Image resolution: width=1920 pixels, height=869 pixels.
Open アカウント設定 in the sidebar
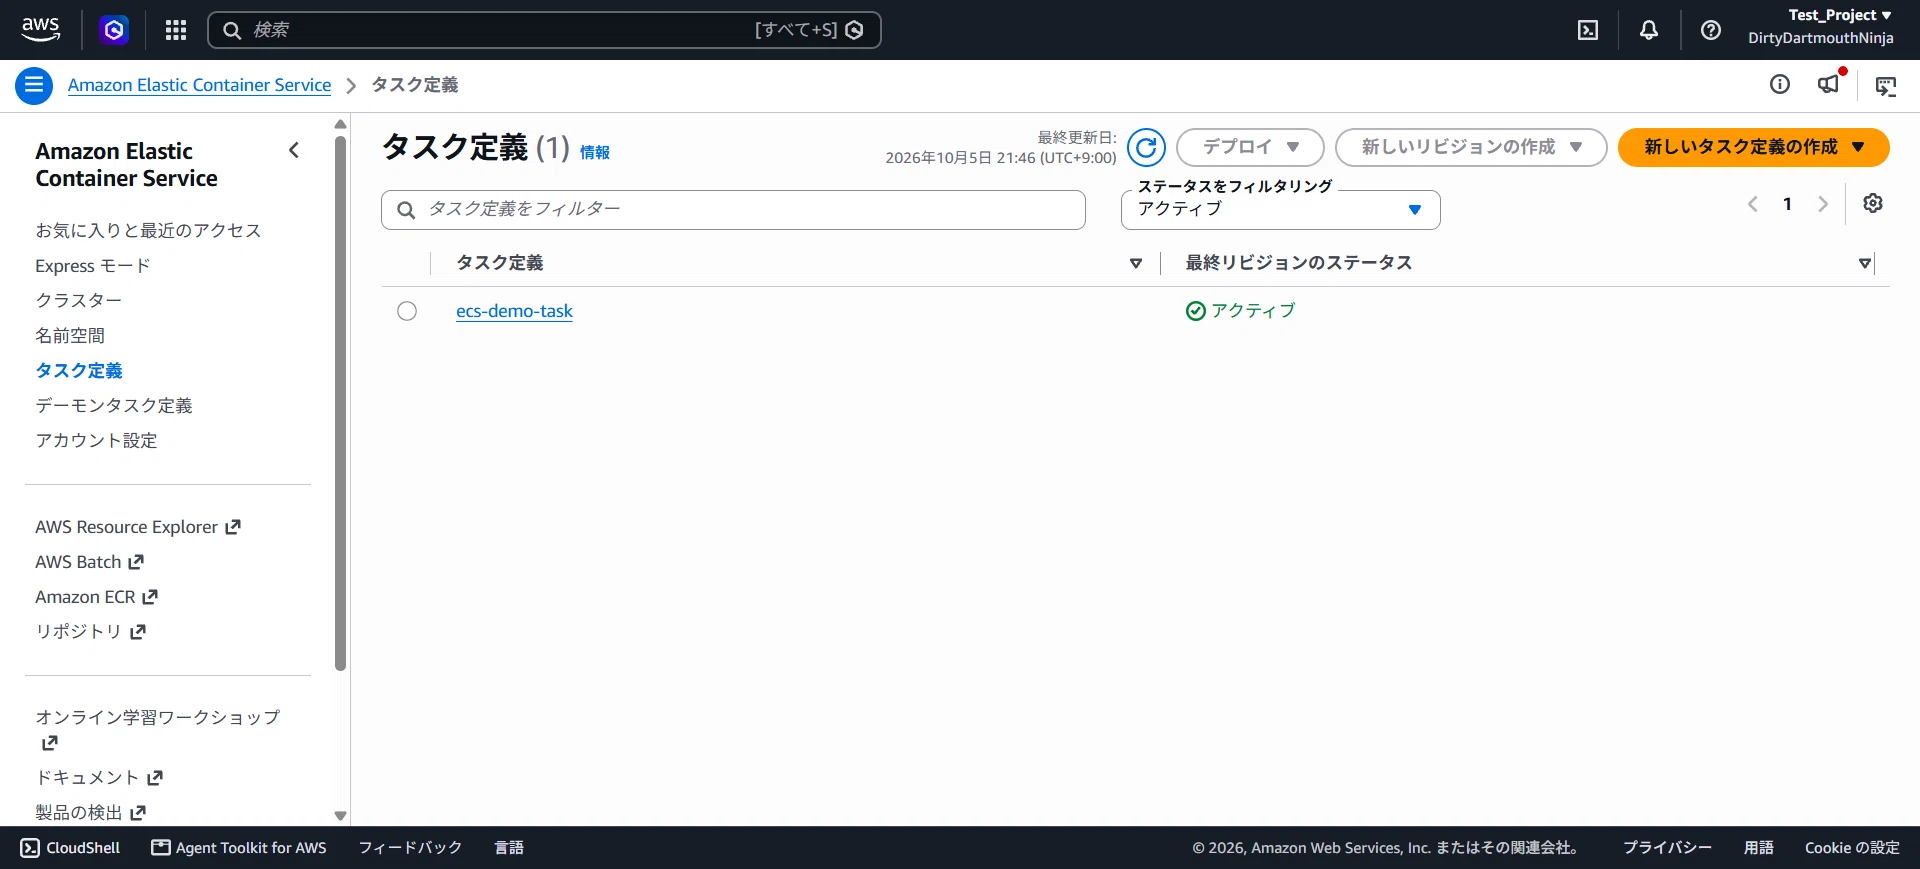pos(96,441)
